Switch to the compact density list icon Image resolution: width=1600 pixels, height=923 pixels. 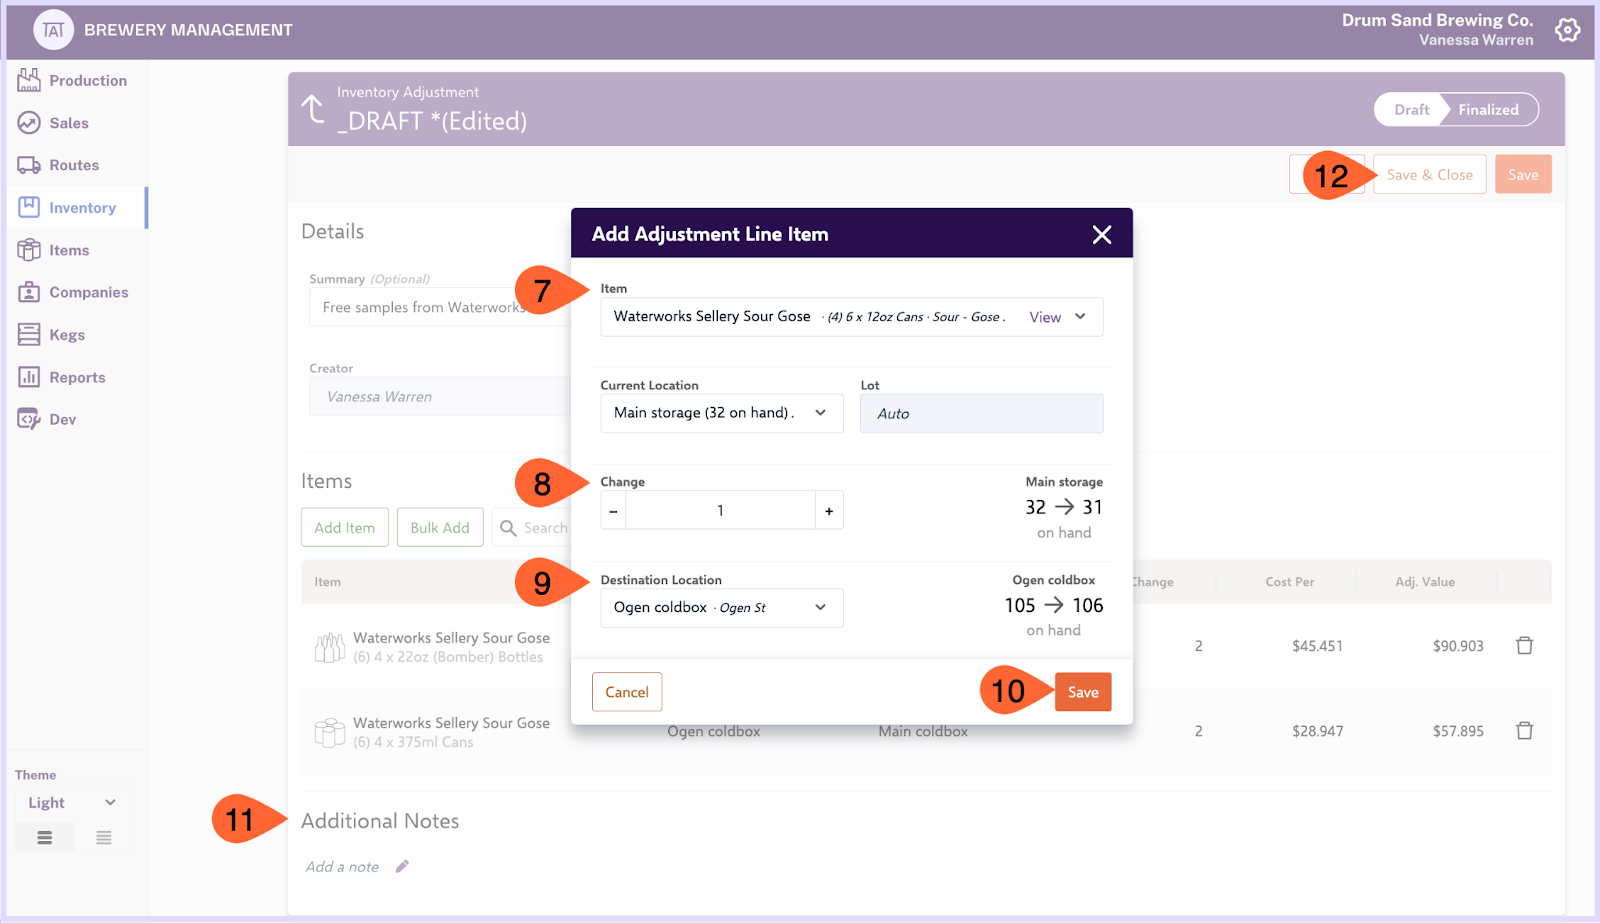[x=104, y=838]
